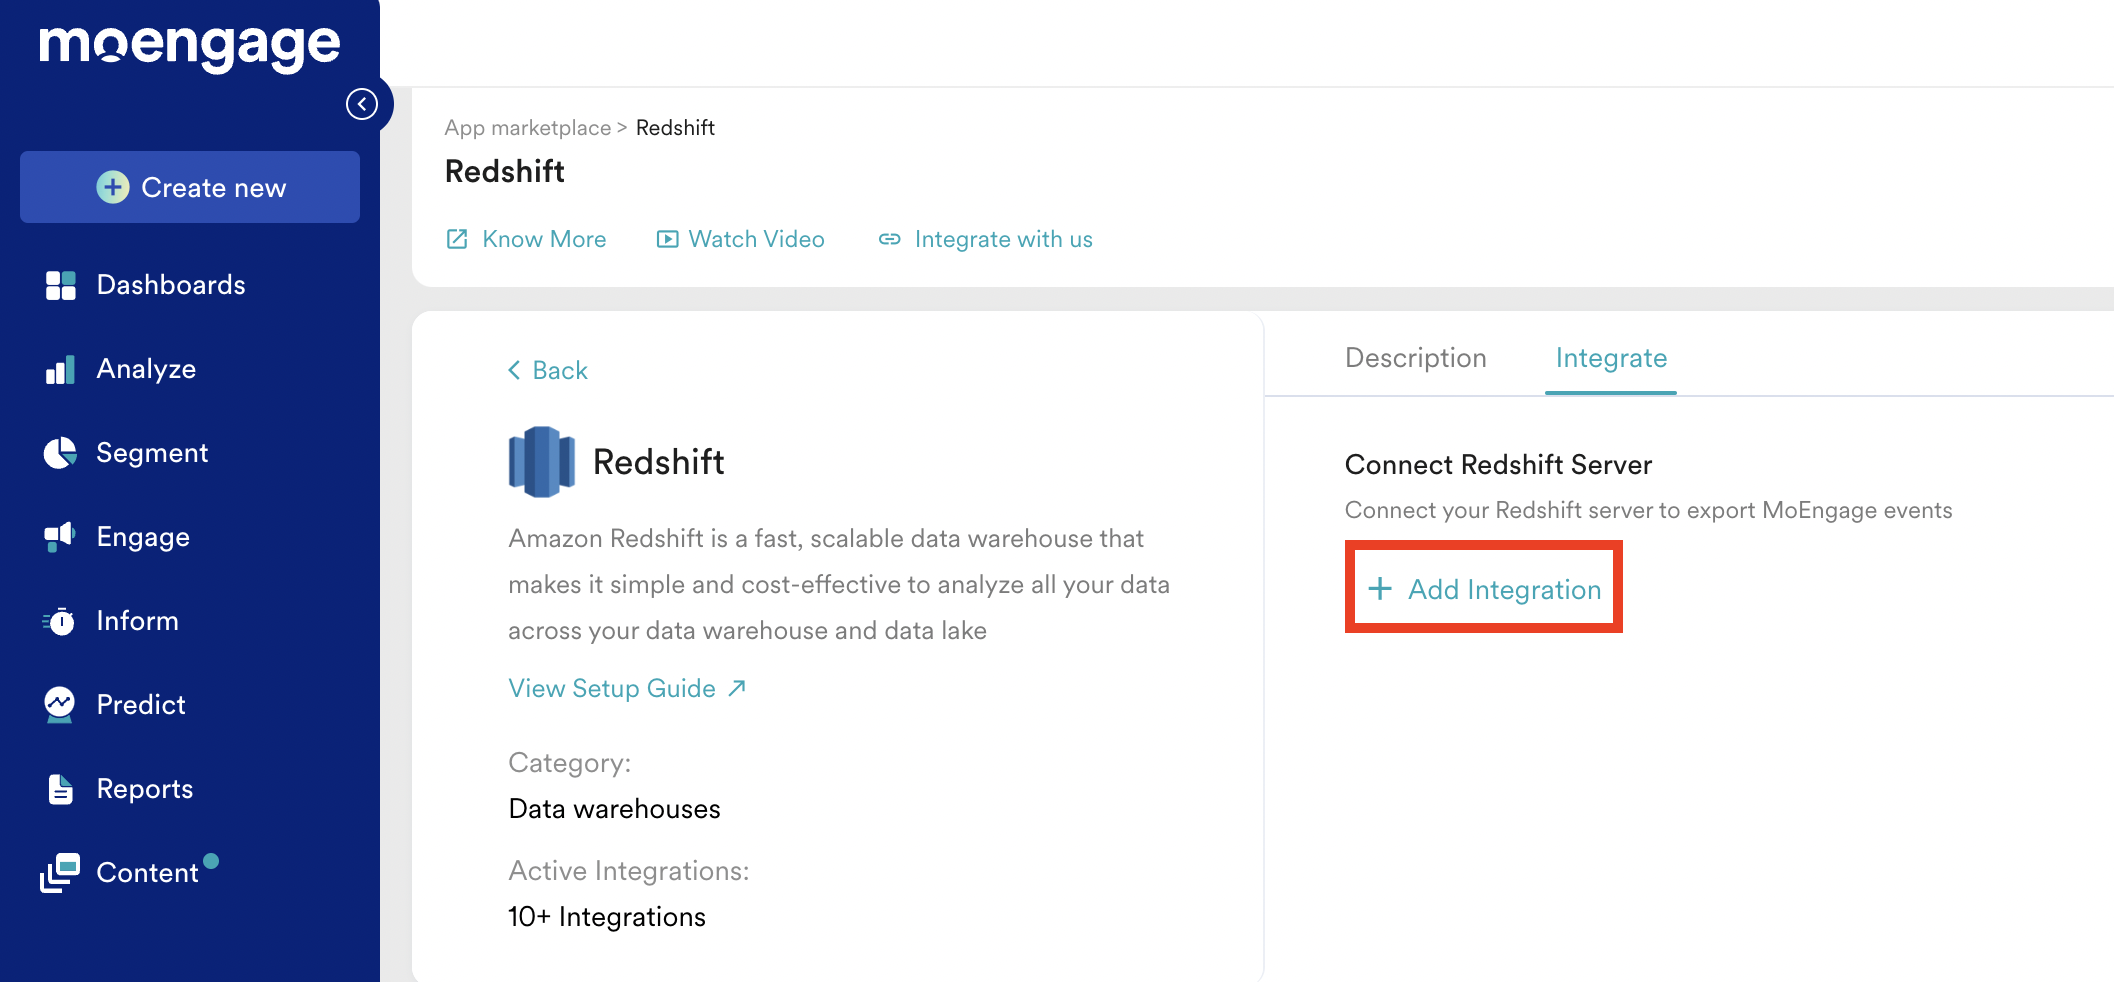This screenshot has width=2114, height=982.
Task: Open View Setup Guide
Action: [611, 688]
